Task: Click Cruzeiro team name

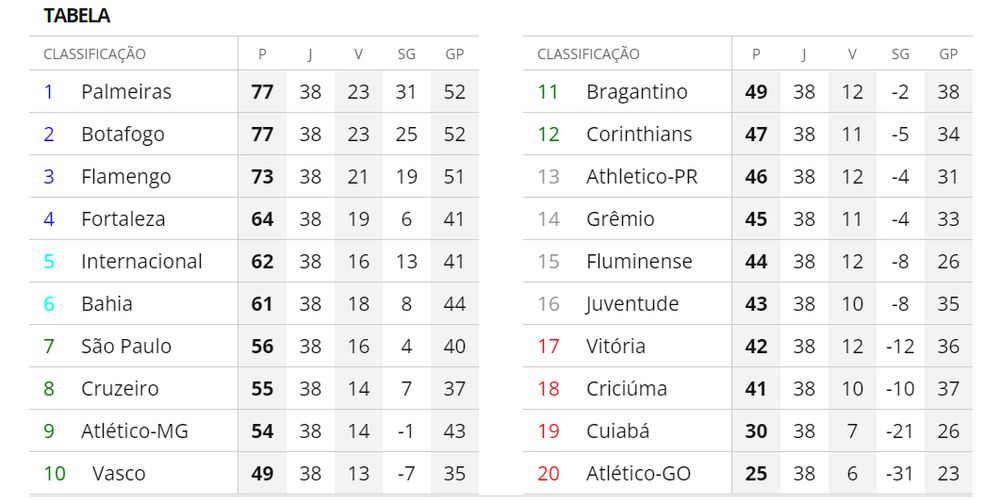Action: (119, 389)
